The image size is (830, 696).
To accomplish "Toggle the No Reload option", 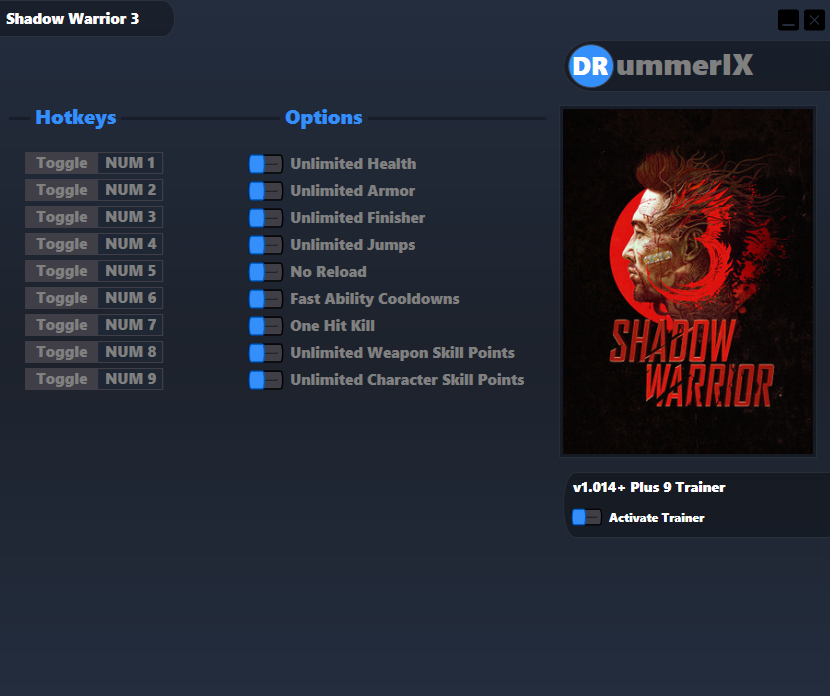I will (266, 272).
